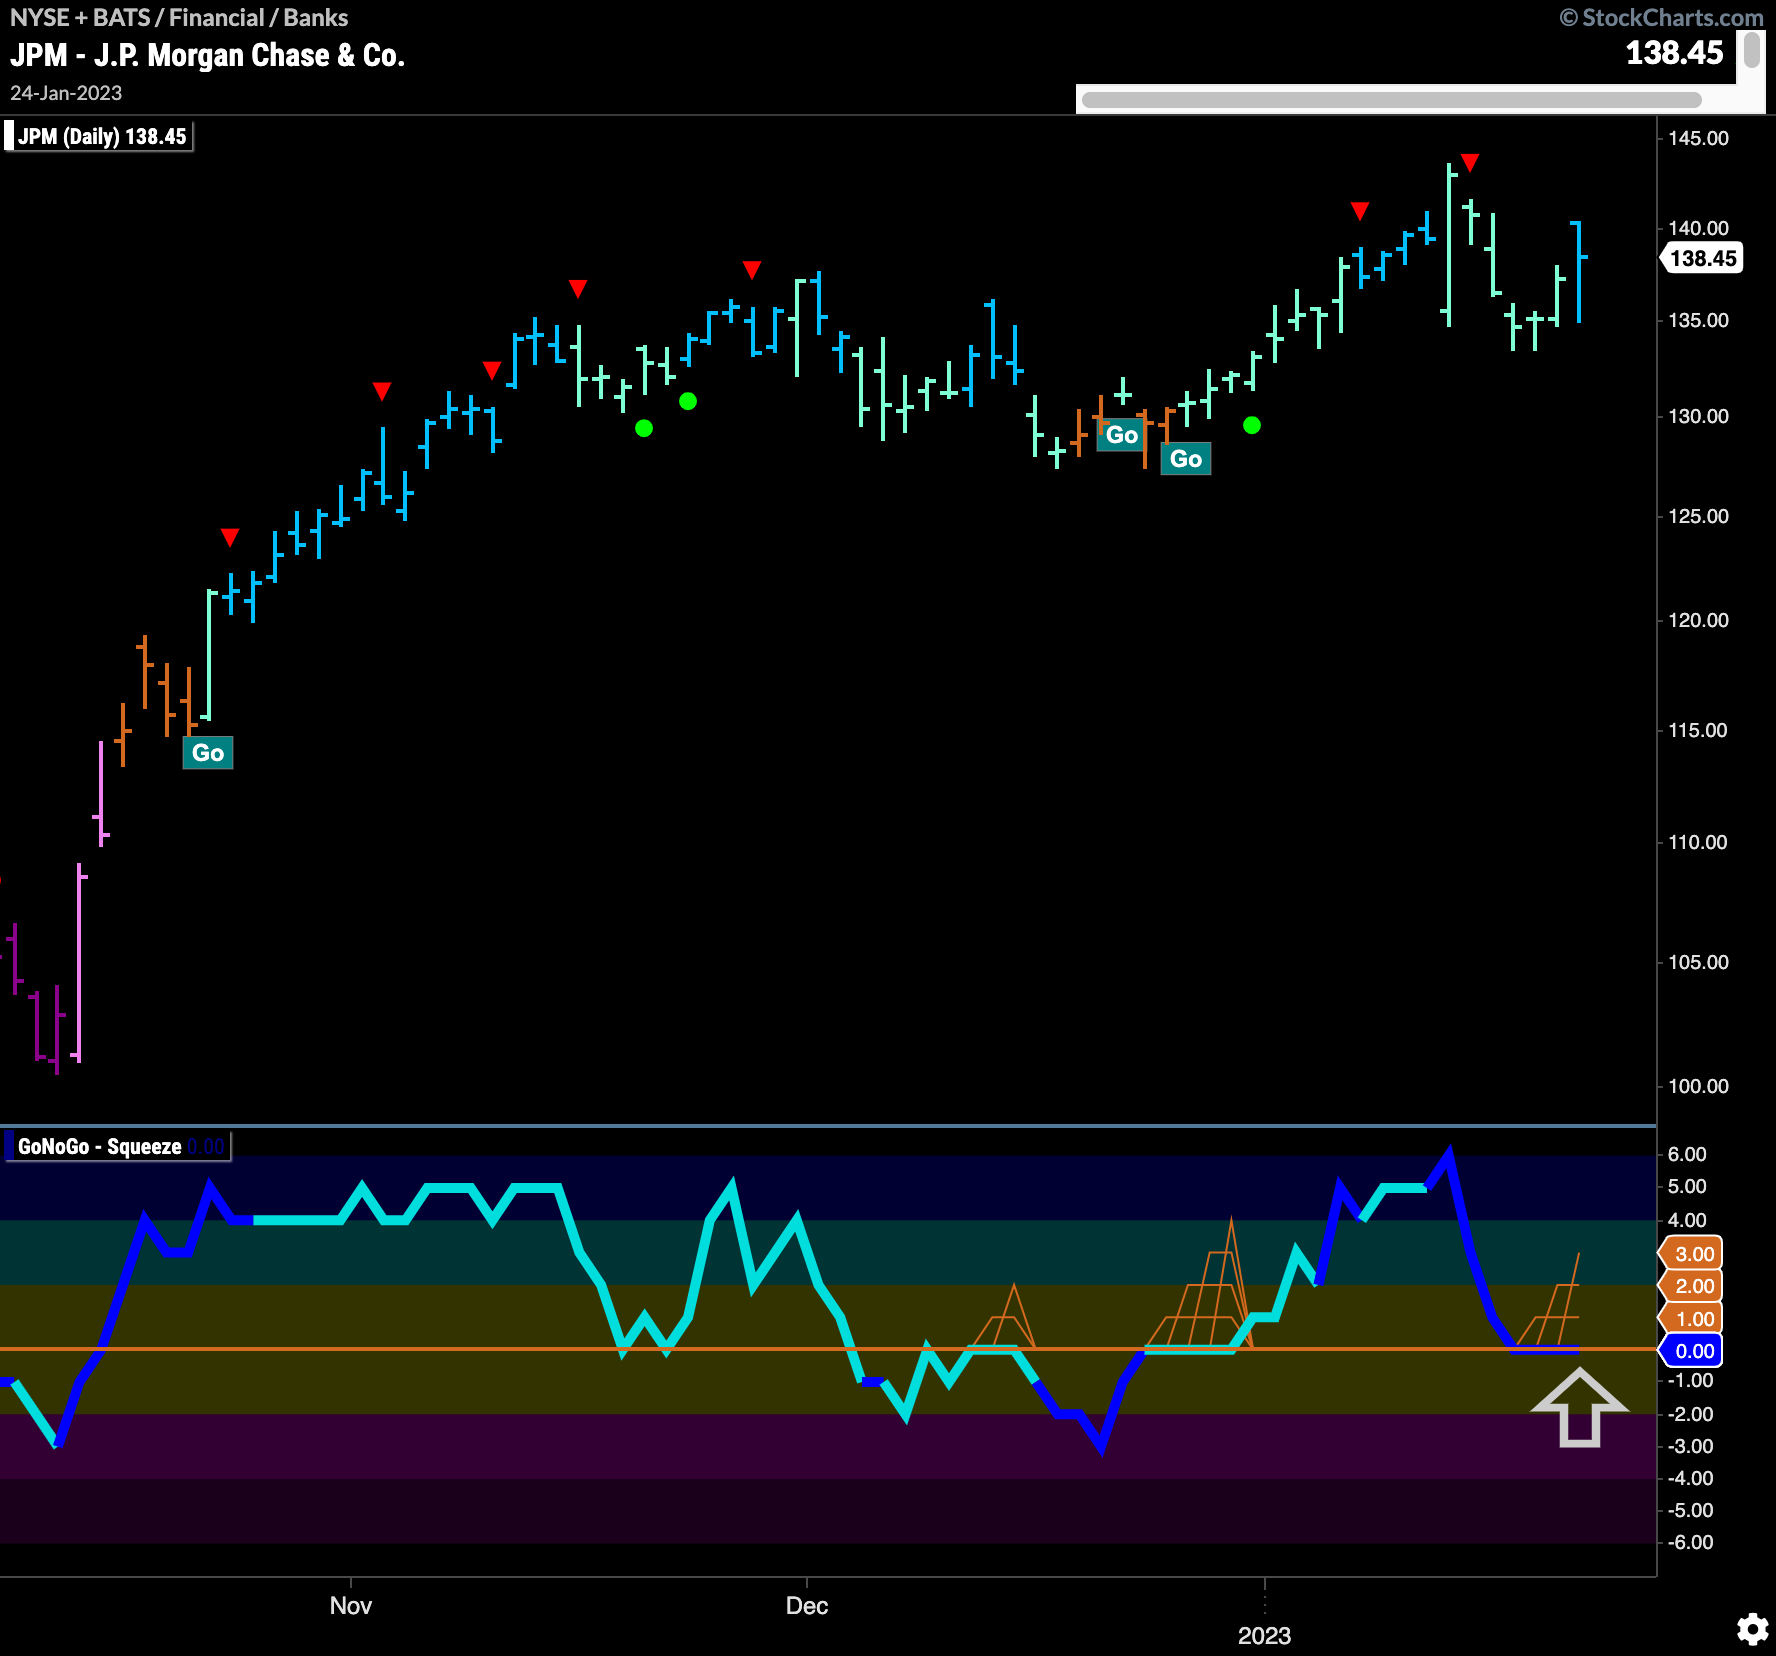Click the NYSE + BATS / Financial / Banks breadcrumb
The height and width of the screenshot is (1656, 1776).
pyautogui.click(x=179, y=17)
